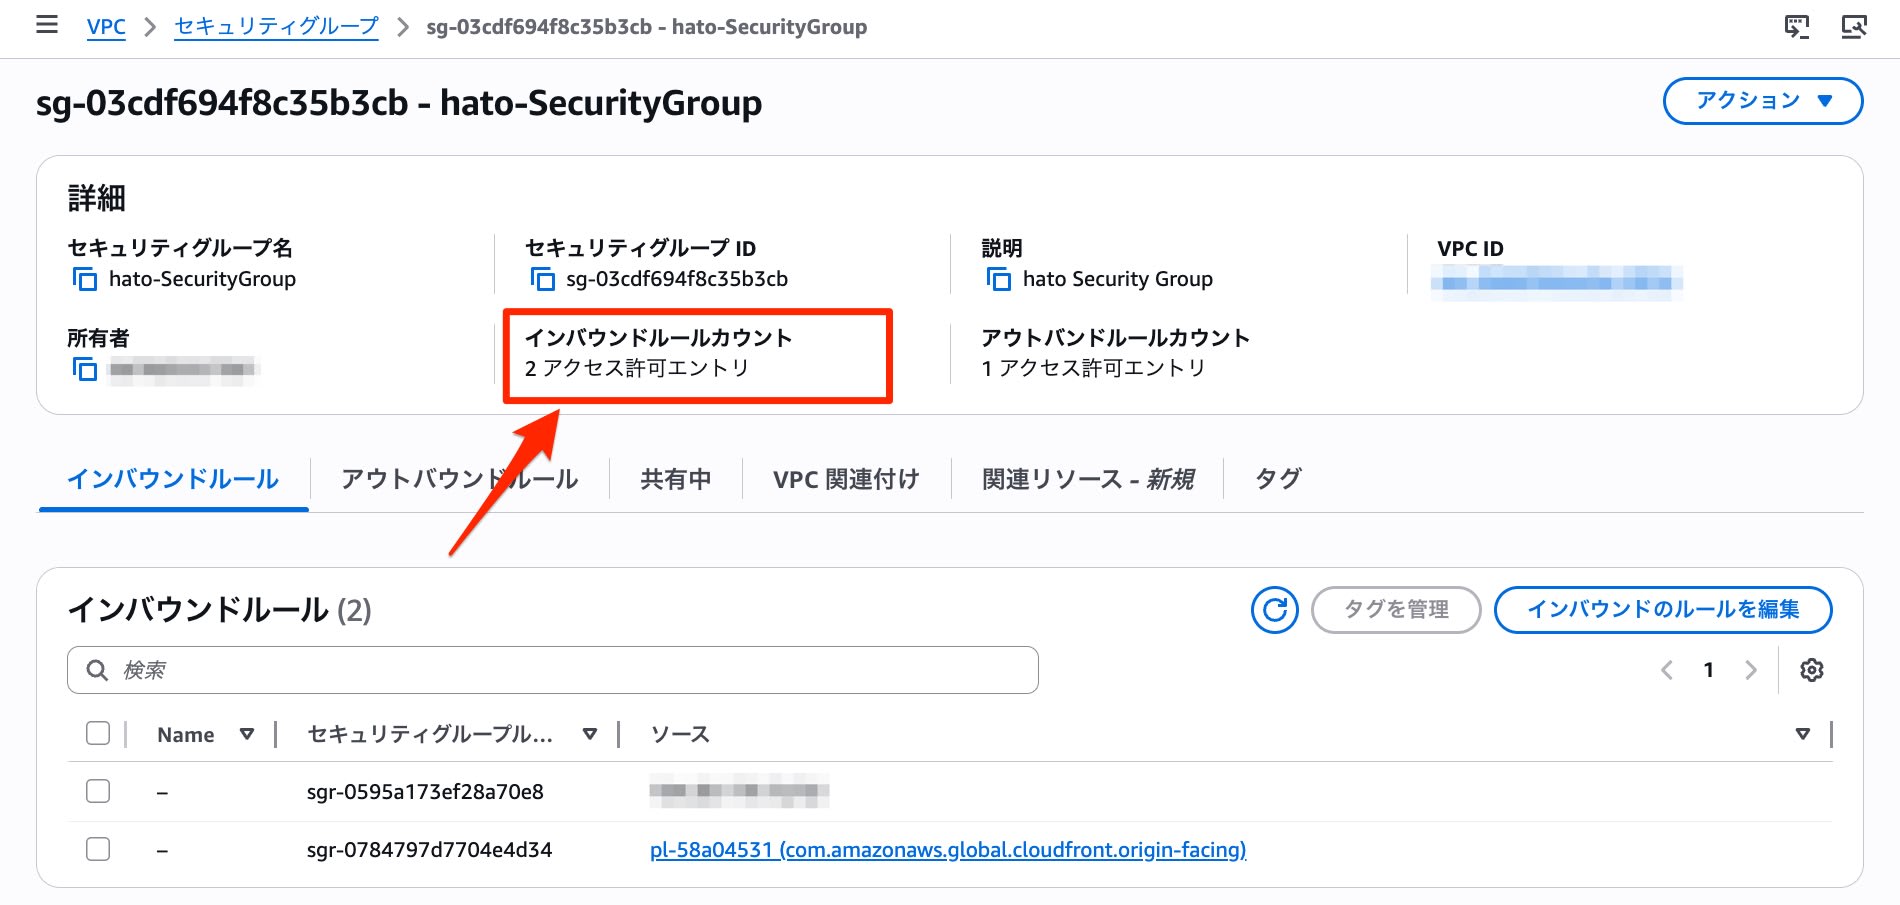
Task: Switch to the タグ tab
Action: coord(1277,479)
